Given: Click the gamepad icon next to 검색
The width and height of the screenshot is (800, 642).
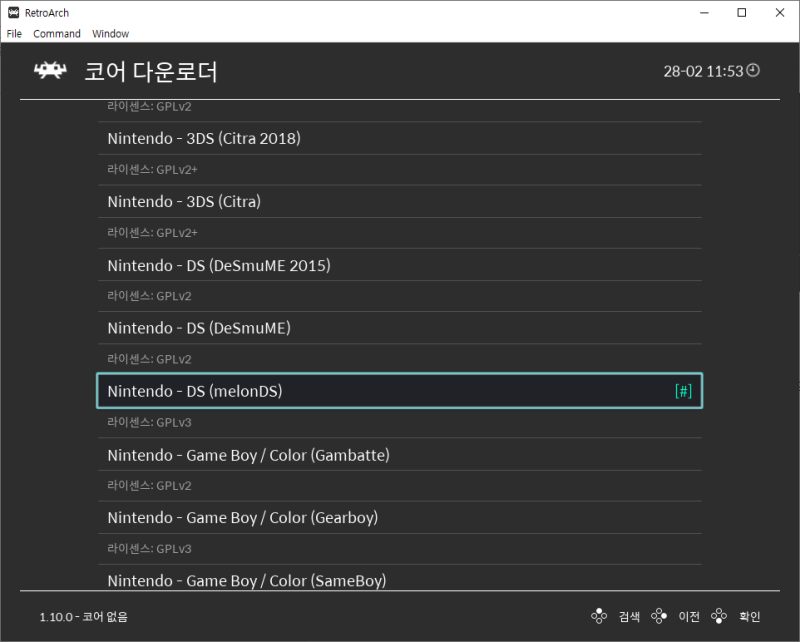Looking at the screenshot, I should [599, 616].
